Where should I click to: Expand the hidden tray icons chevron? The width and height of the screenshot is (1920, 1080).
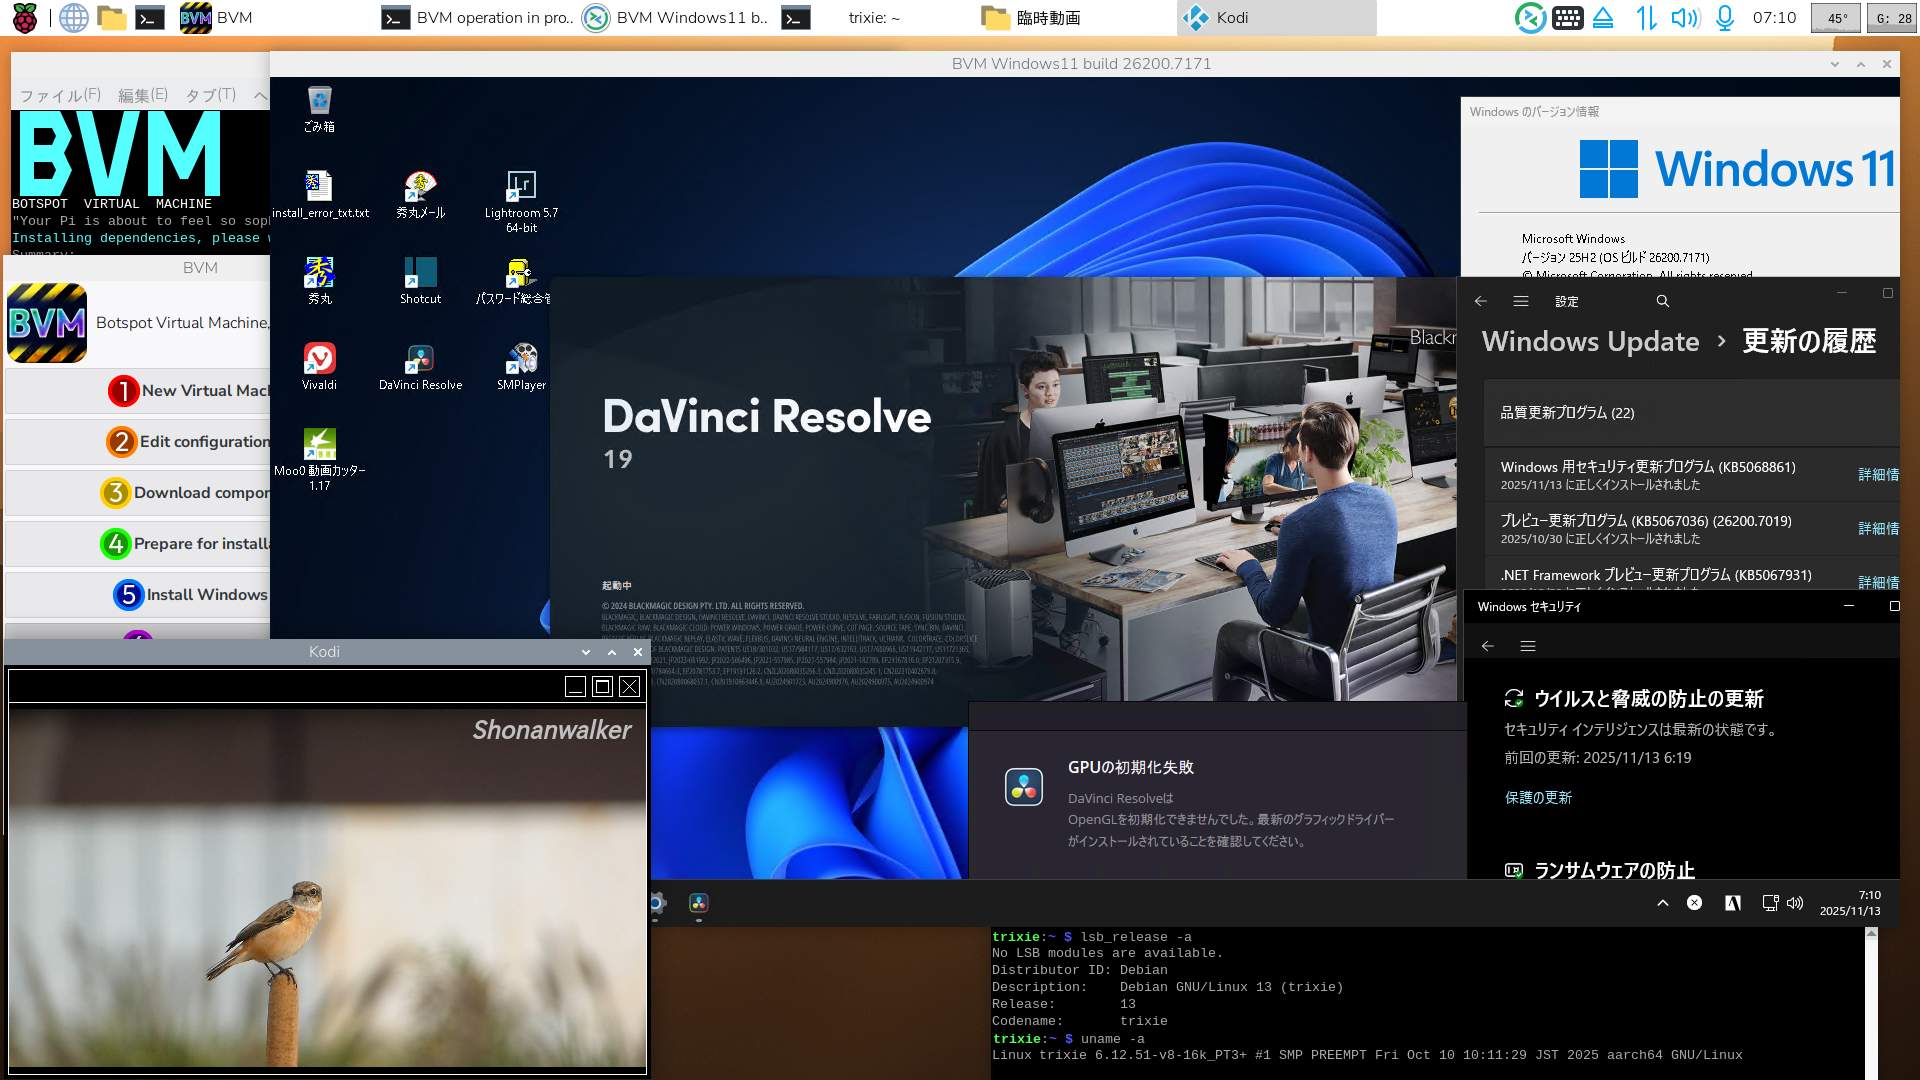[x=1663, y=903]
